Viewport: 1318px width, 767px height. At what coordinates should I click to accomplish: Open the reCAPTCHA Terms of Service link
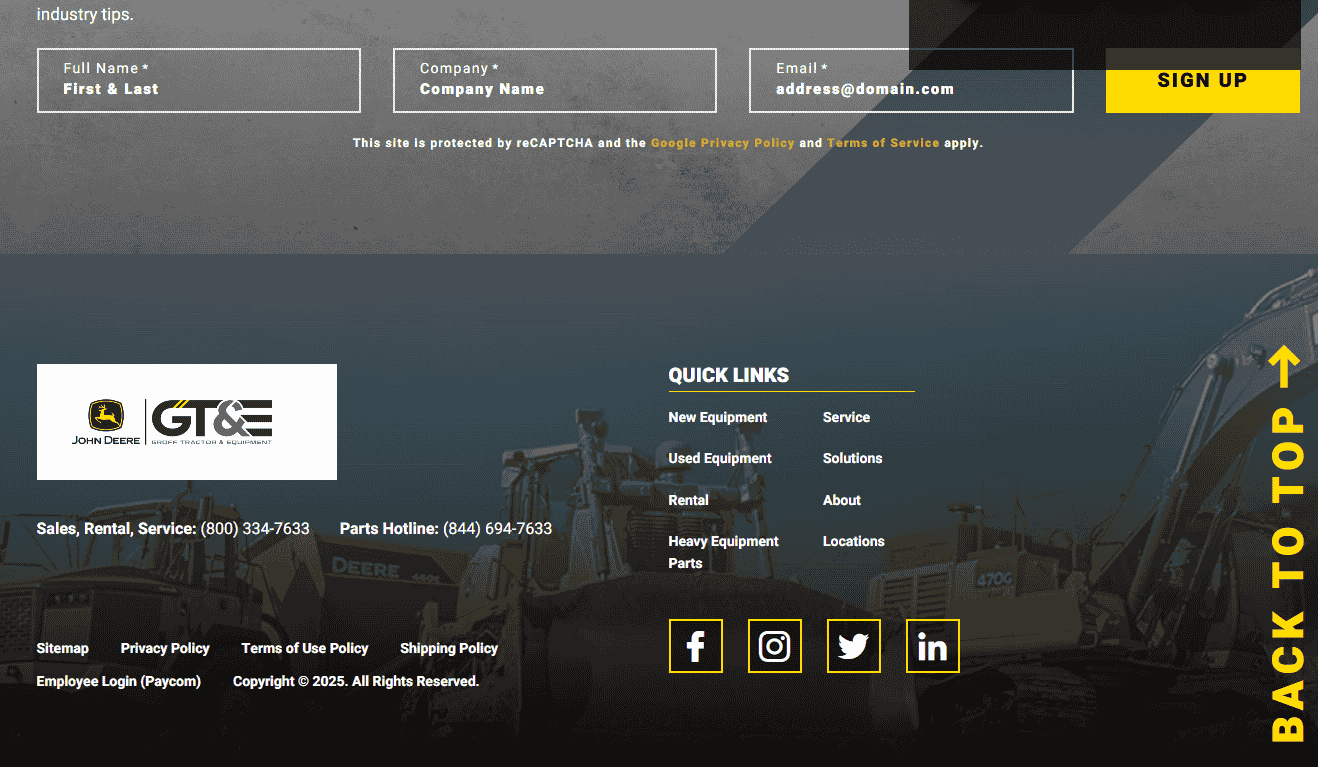pyautogui.click(x=883, y=143)
